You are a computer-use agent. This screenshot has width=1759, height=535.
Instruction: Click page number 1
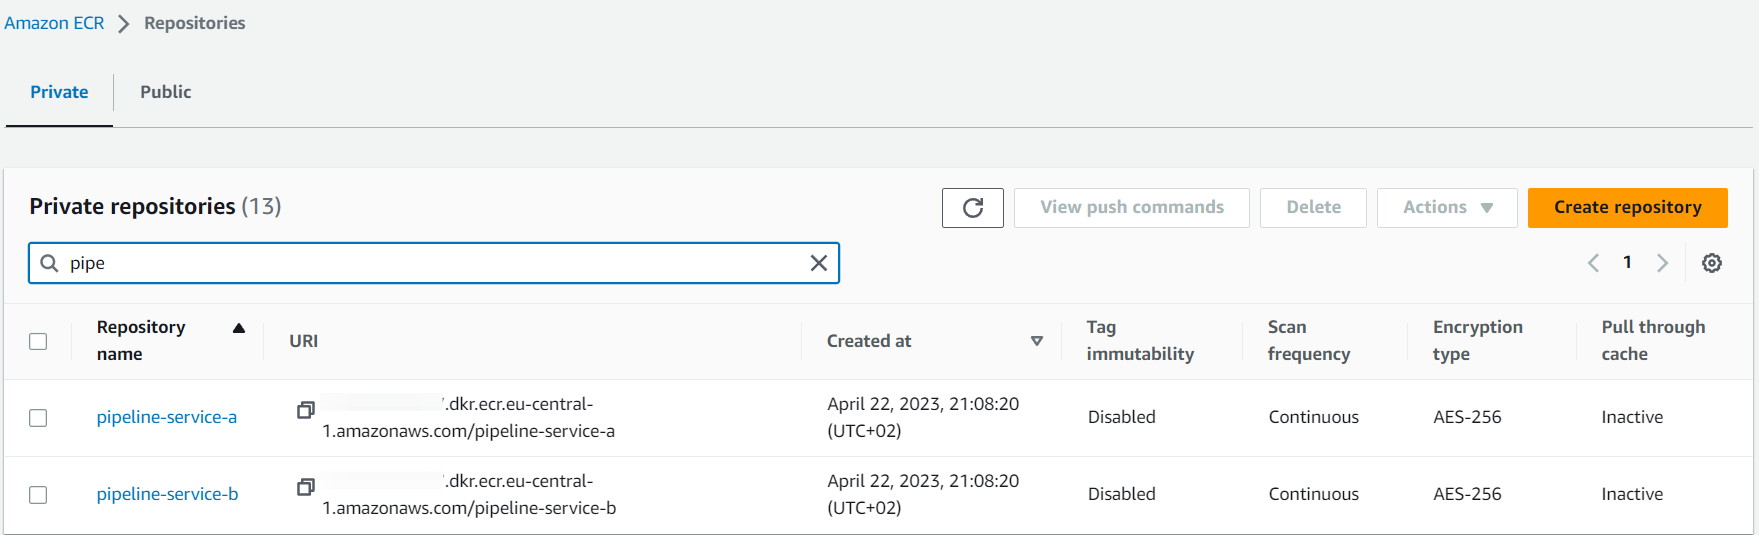(1627, 262)
